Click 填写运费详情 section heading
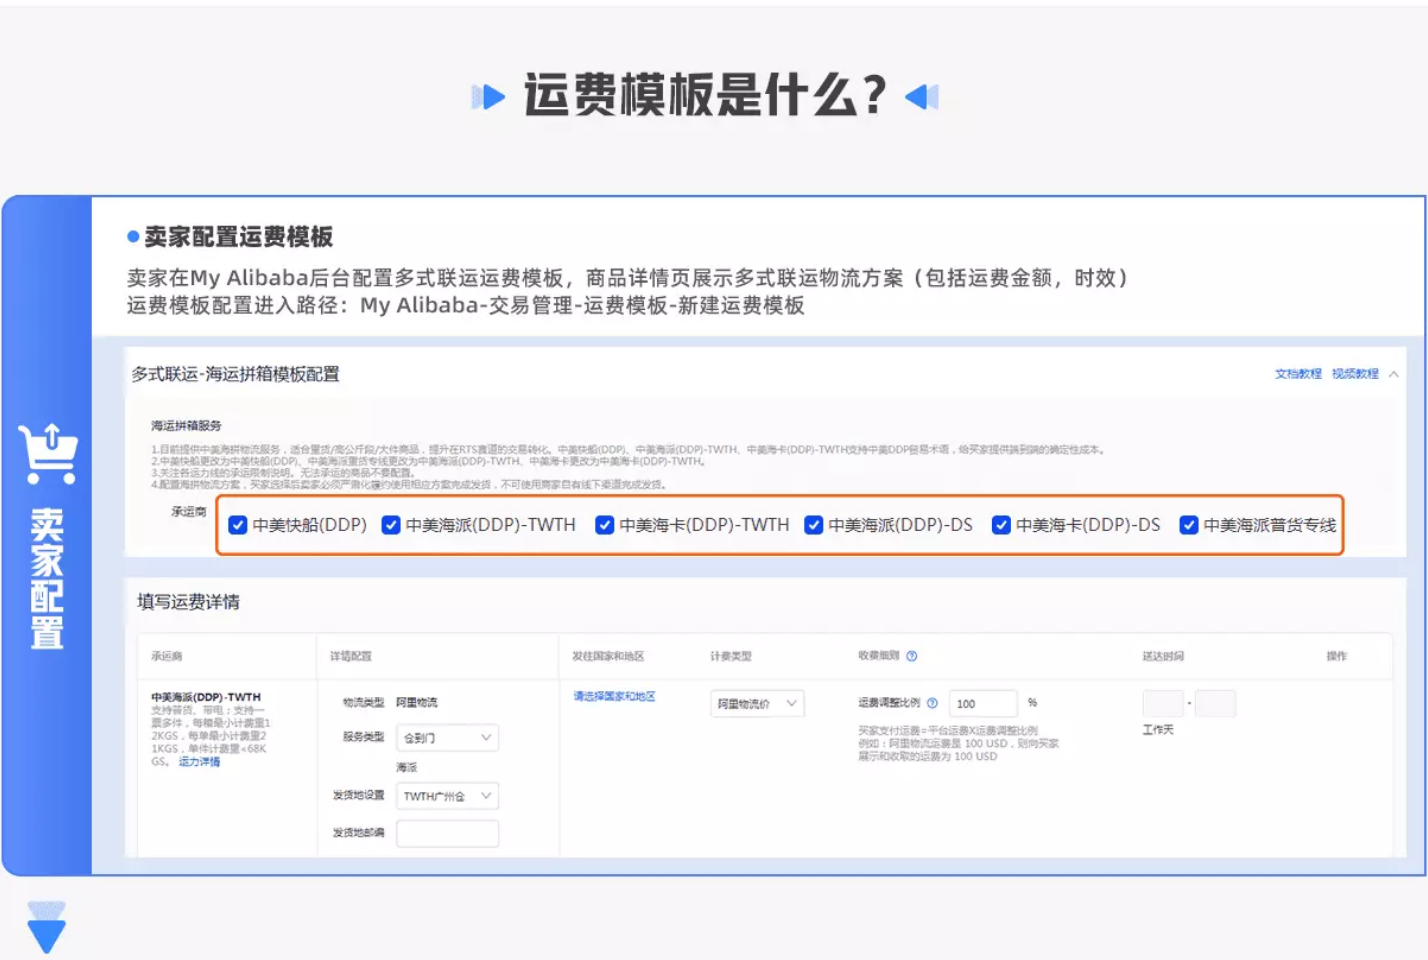Viewport: 1428px width, 960px height. pyautogui.click(x=189, y=602)
